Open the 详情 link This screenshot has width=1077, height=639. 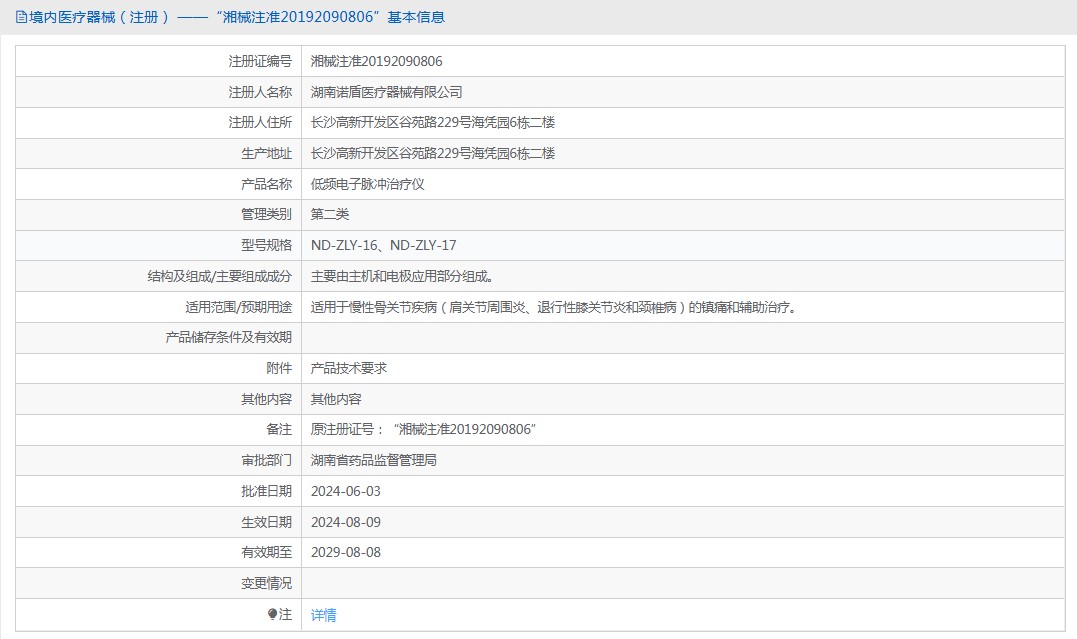(x=324, y=615)
